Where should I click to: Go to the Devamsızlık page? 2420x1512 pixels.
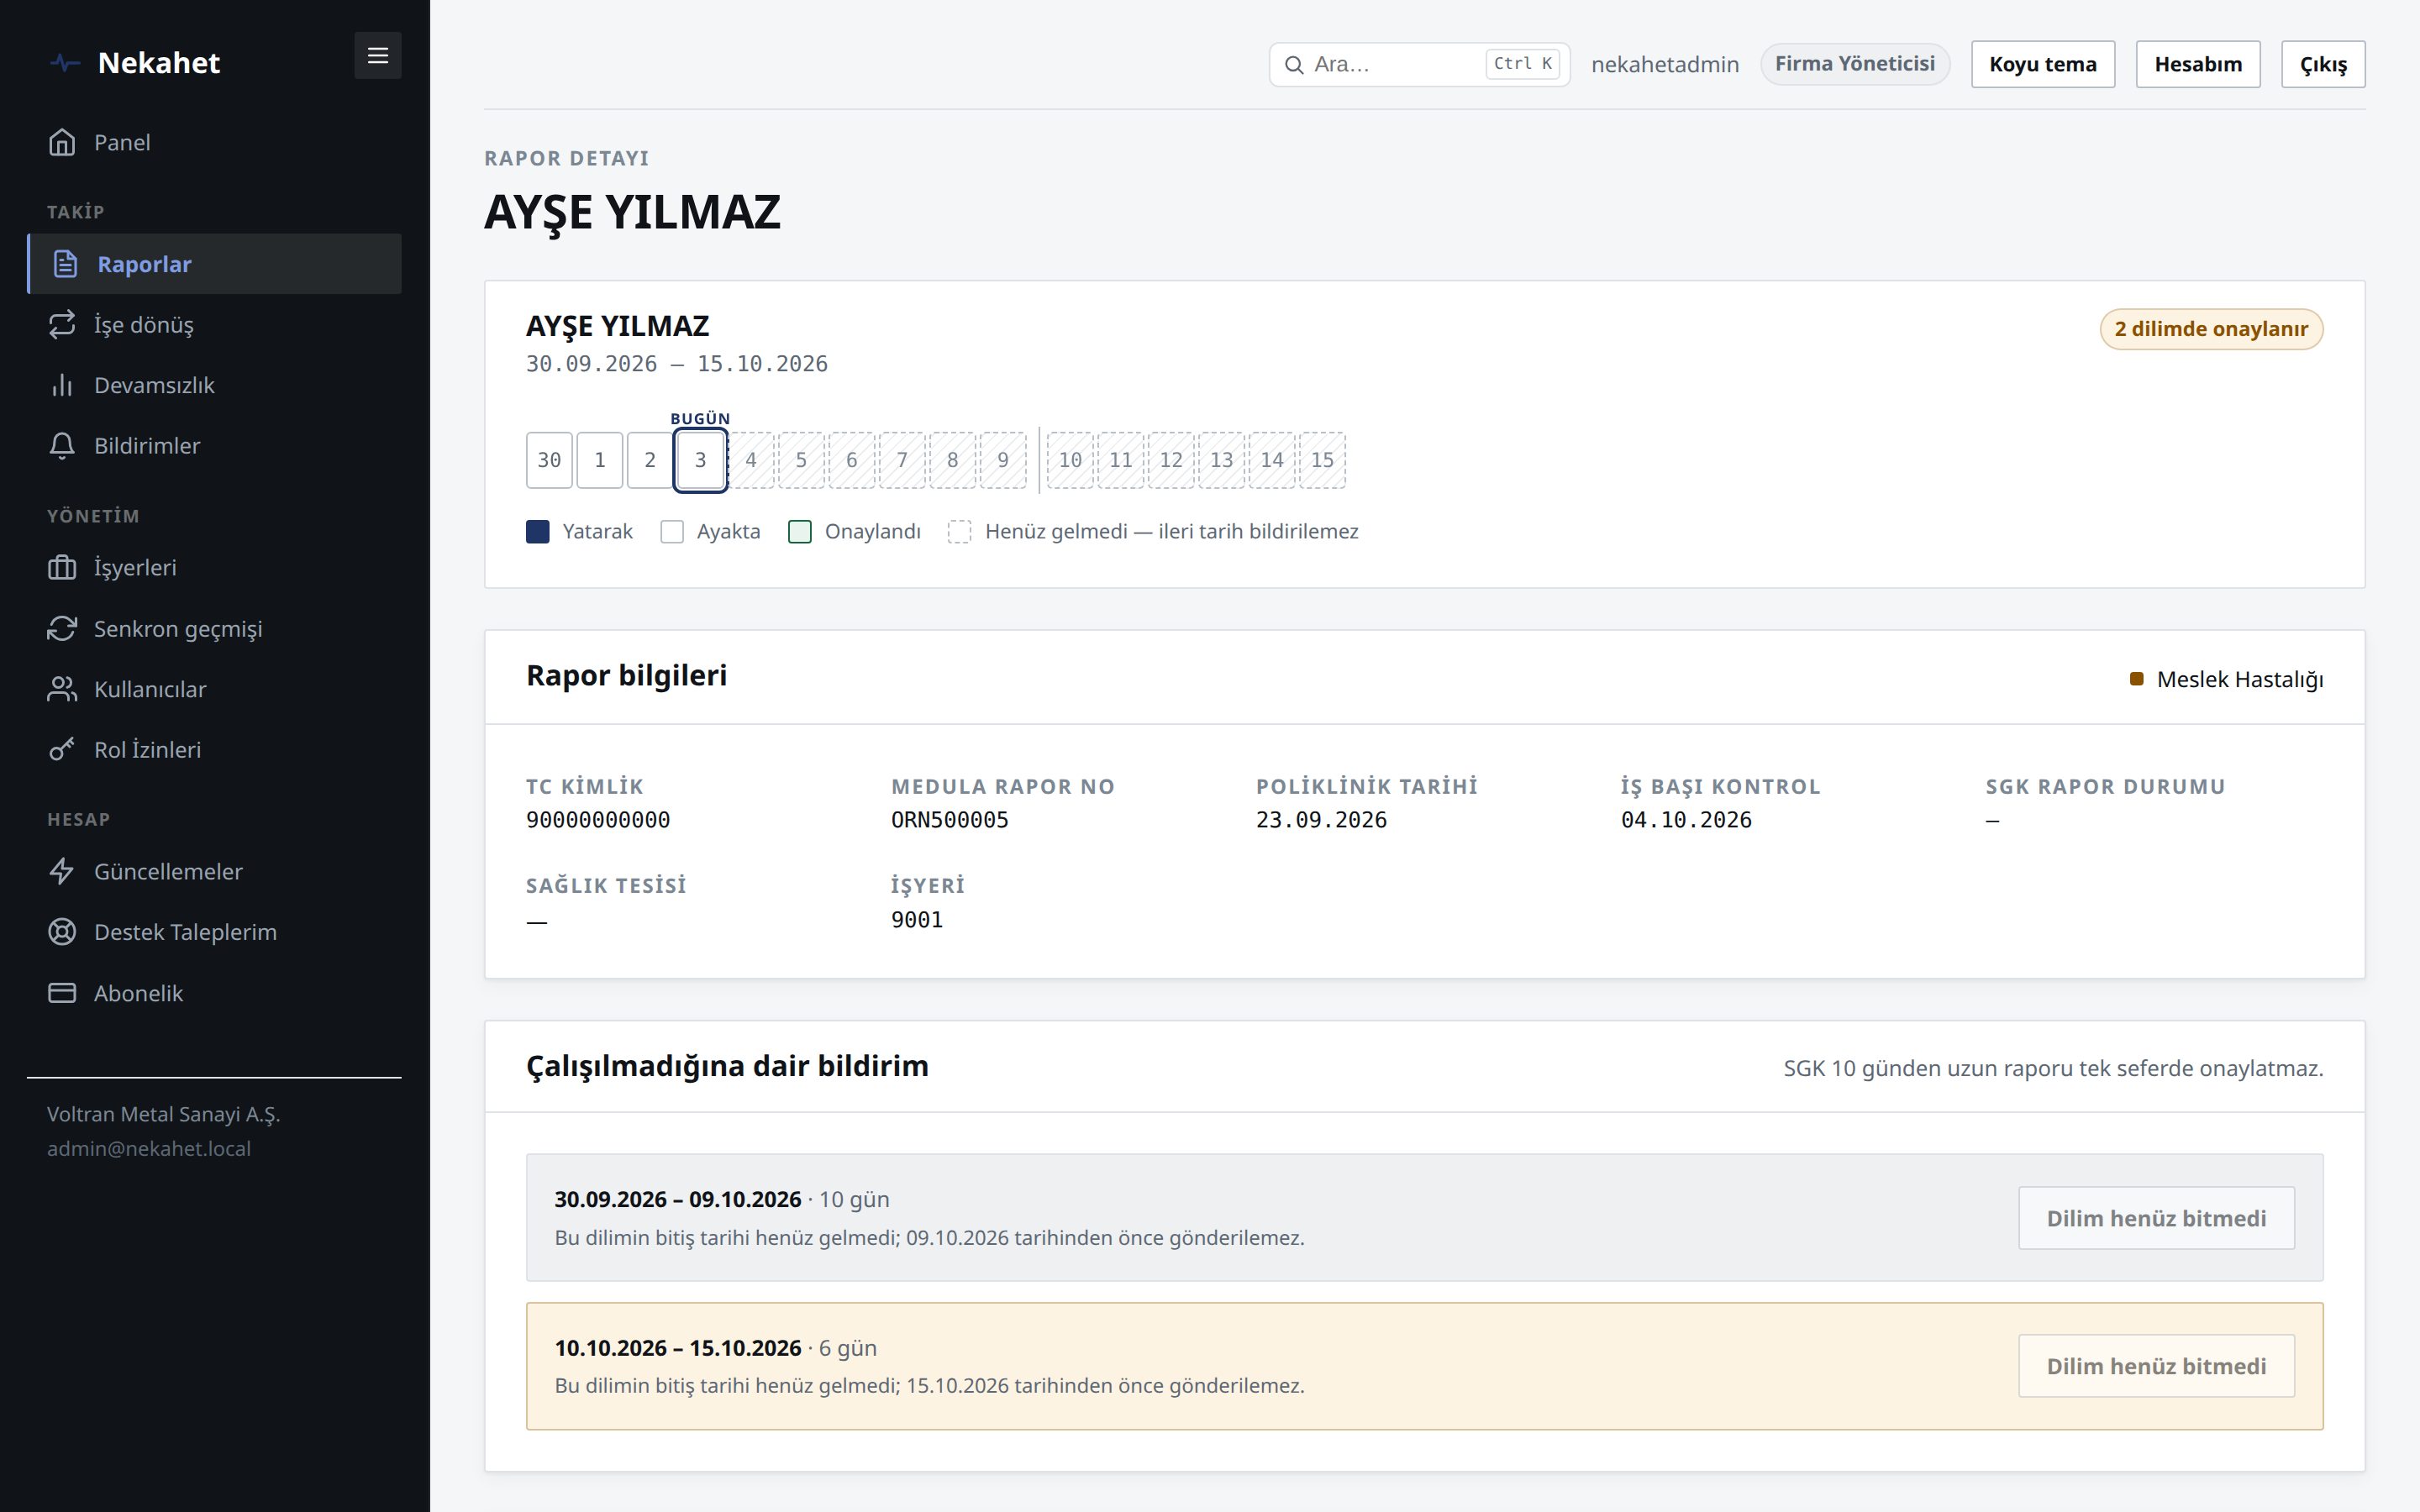tap(214, 385)
